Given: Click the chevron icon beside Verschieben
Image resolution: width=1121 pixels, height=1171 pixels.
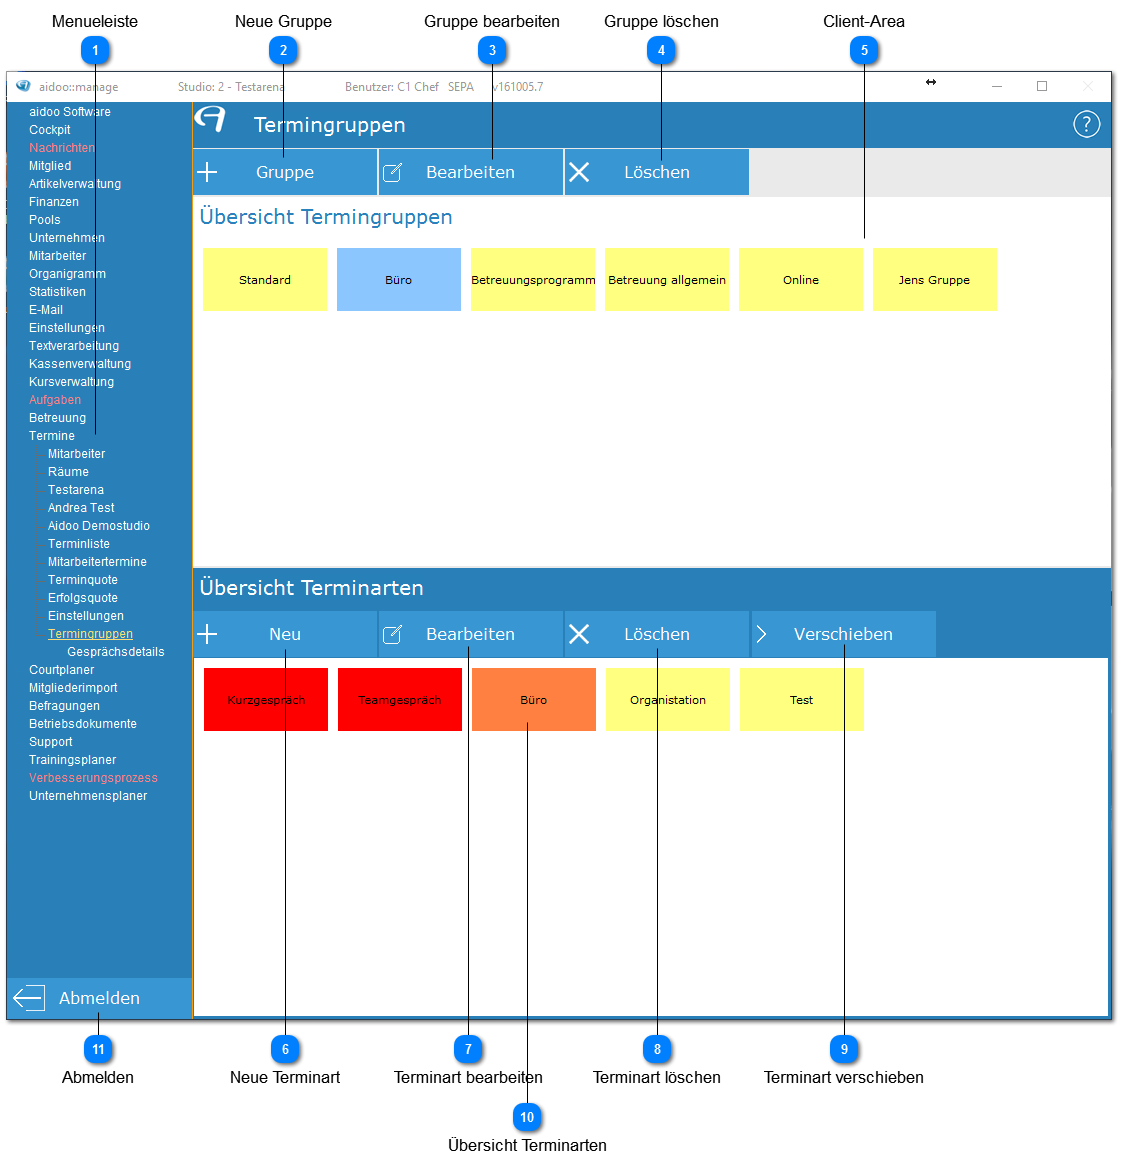Looking at the screenshot, I should click(761, 635).
